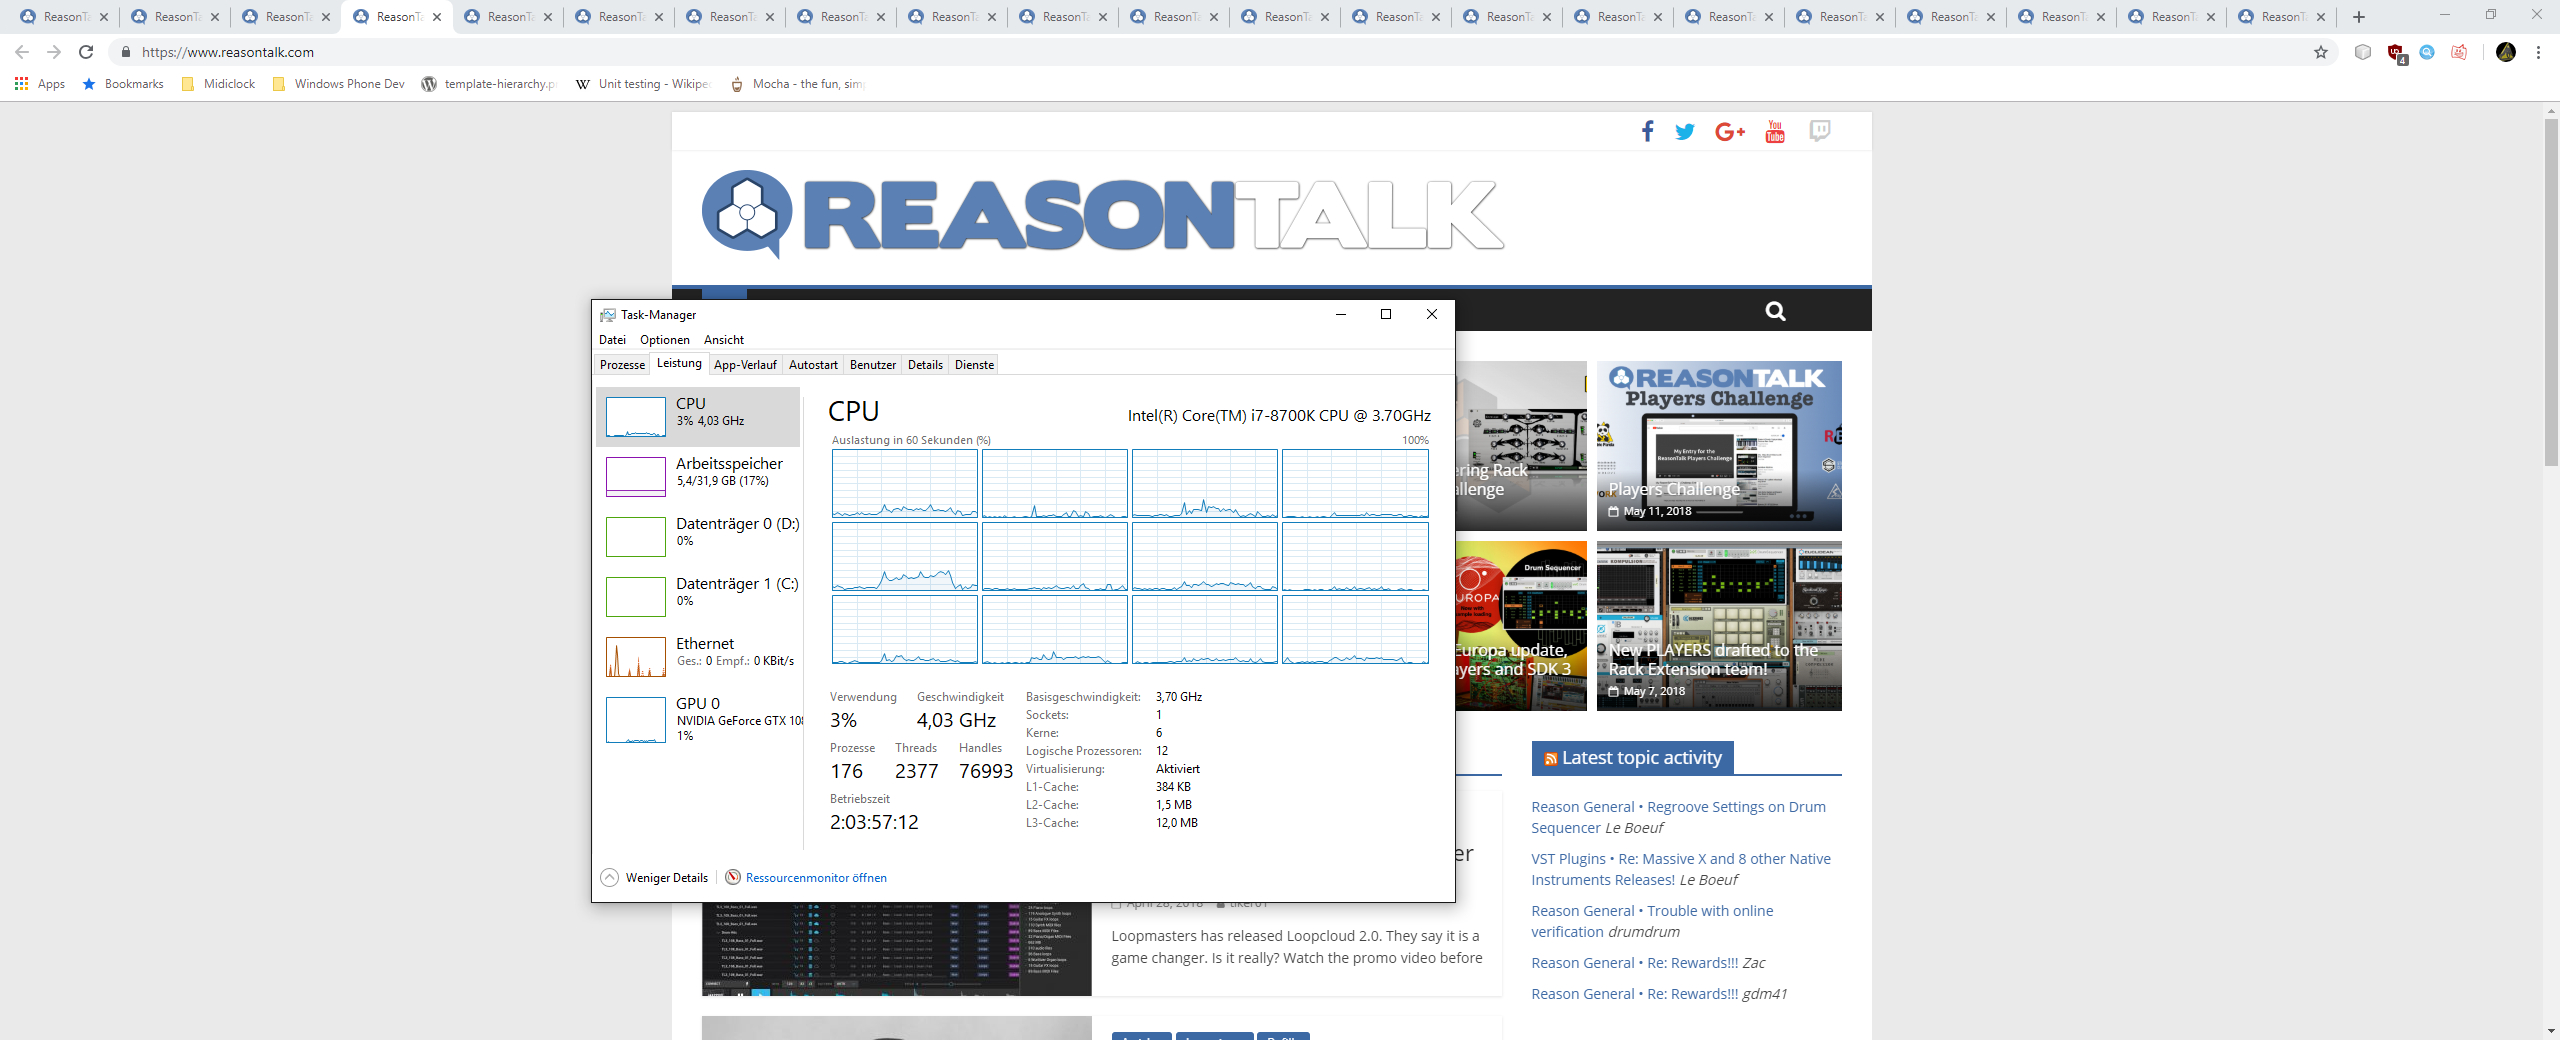The height and width of the screenshot is (1040, 2560).
Task: Open the grey cube extension icon
Action: coord(2363,52)
